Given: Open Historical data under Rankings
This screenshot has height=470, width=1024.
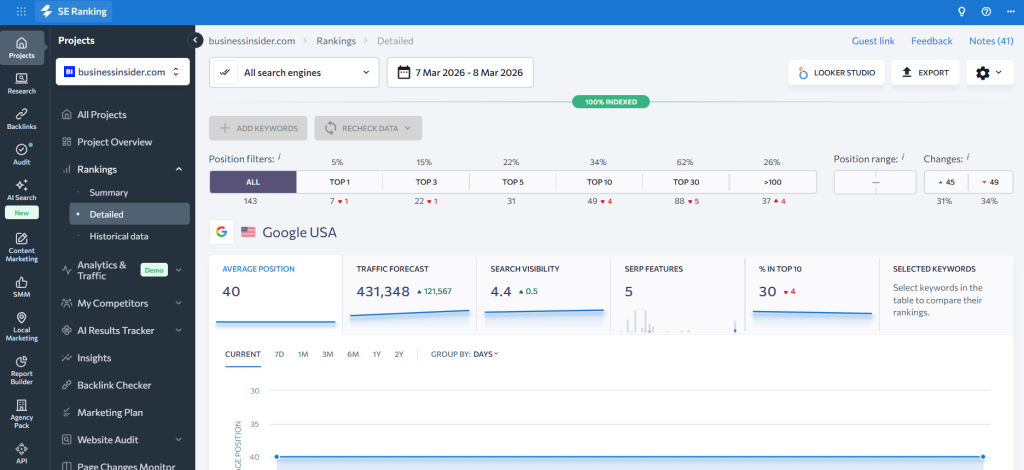Looking at the screenshot, I should click(119, 236).
